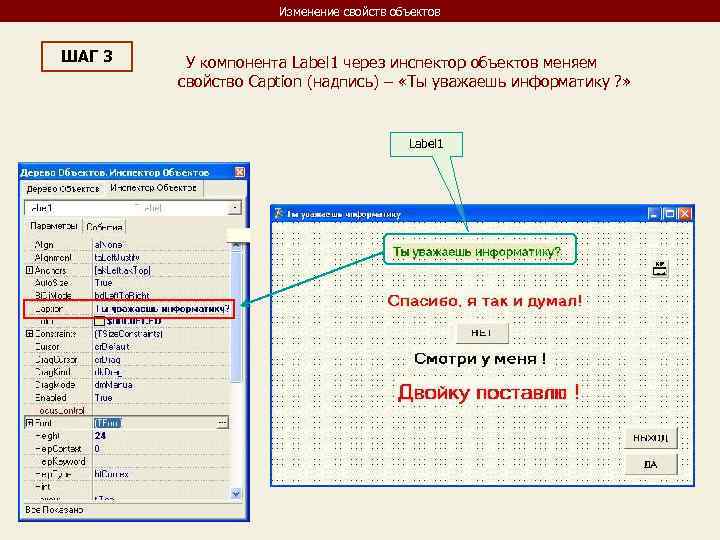Select the HelpType property name
The image size is (720, 540).
pyautogui.click(x=52, y=474)
